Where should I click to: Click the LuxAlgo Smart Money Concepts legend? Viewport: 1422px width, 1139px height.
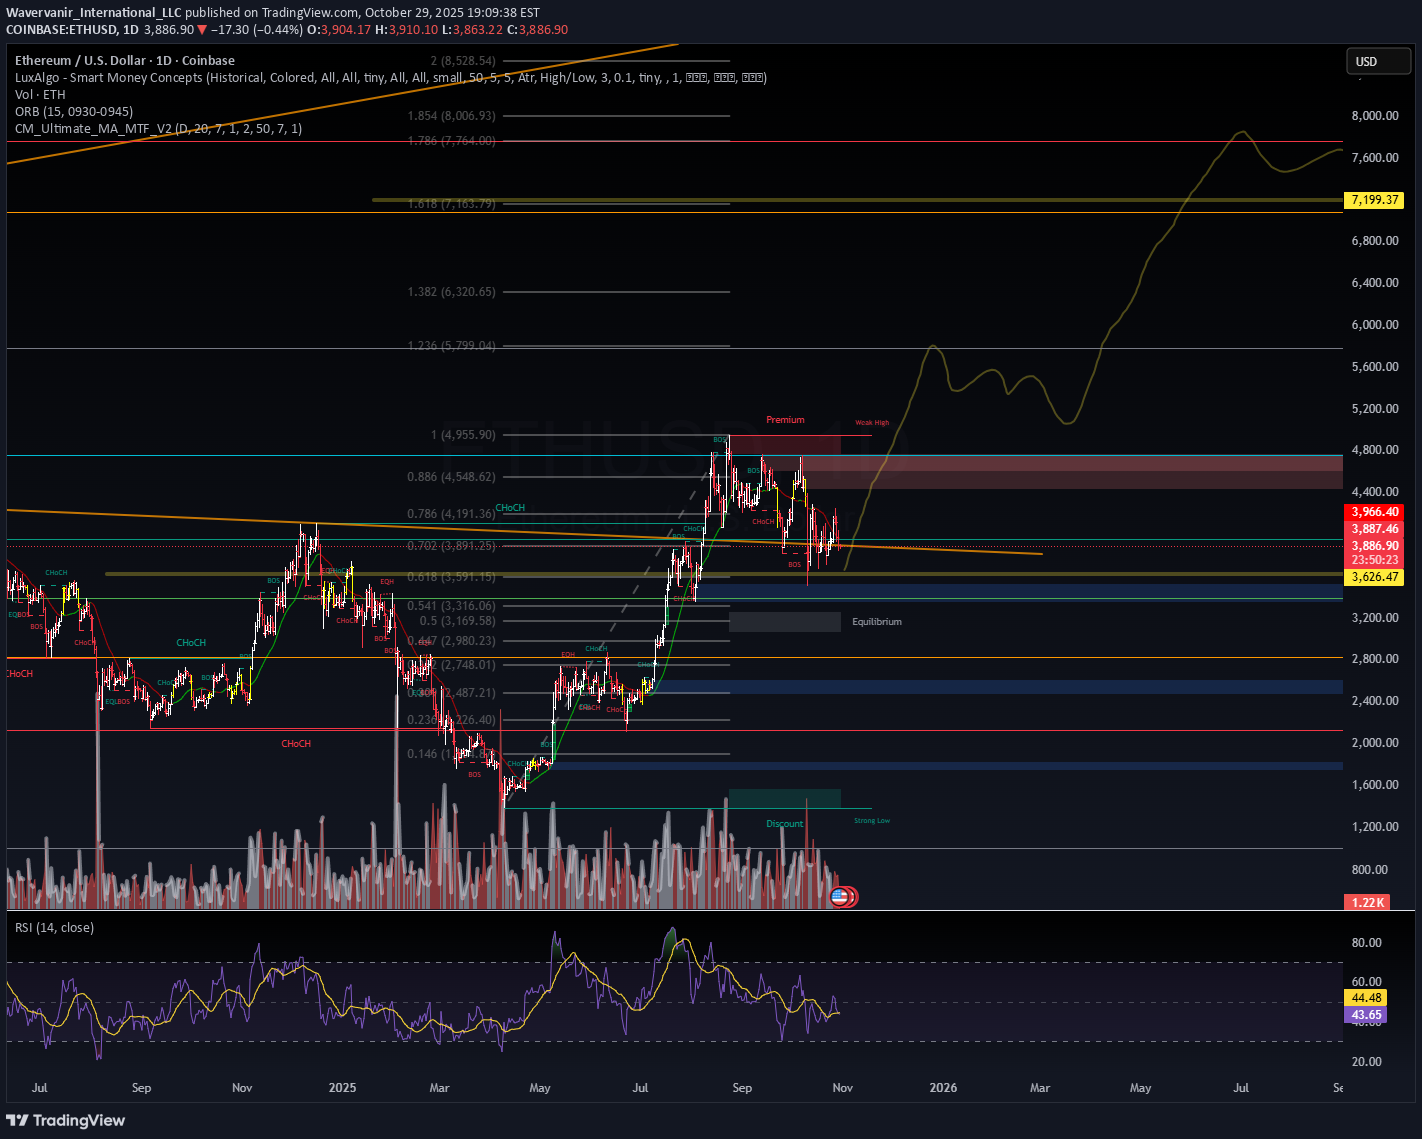[x=390, y=78]
